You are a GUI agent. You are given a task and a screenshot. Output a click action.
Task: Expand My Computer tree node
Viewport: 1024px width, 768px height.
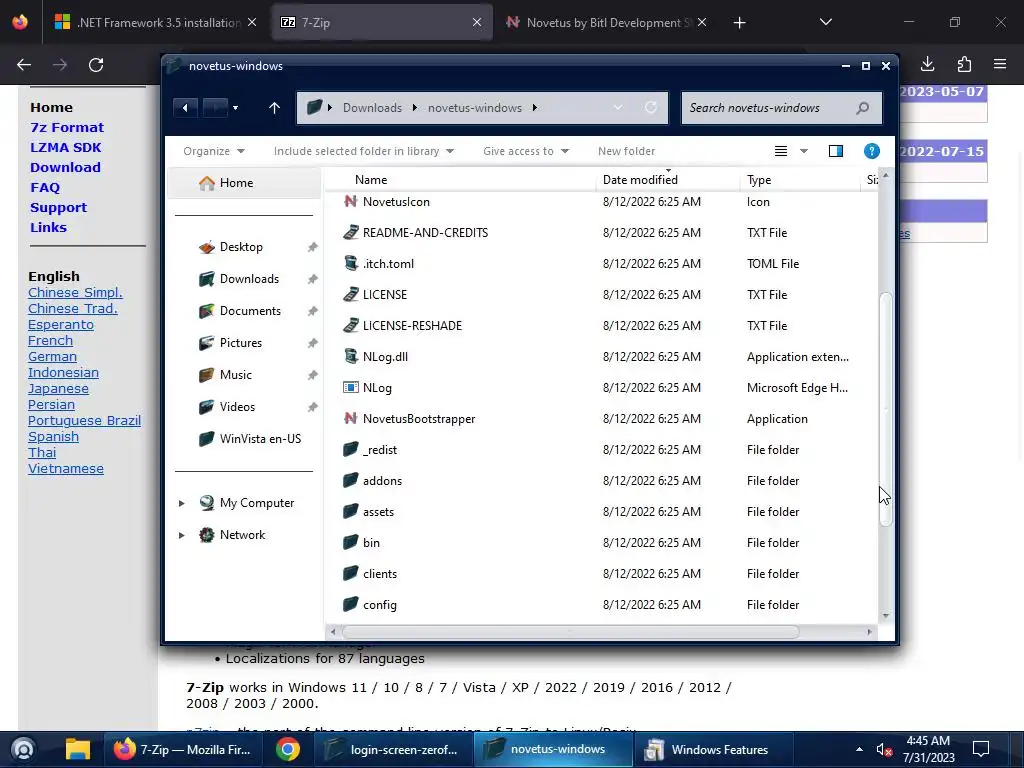click(182, 503)
